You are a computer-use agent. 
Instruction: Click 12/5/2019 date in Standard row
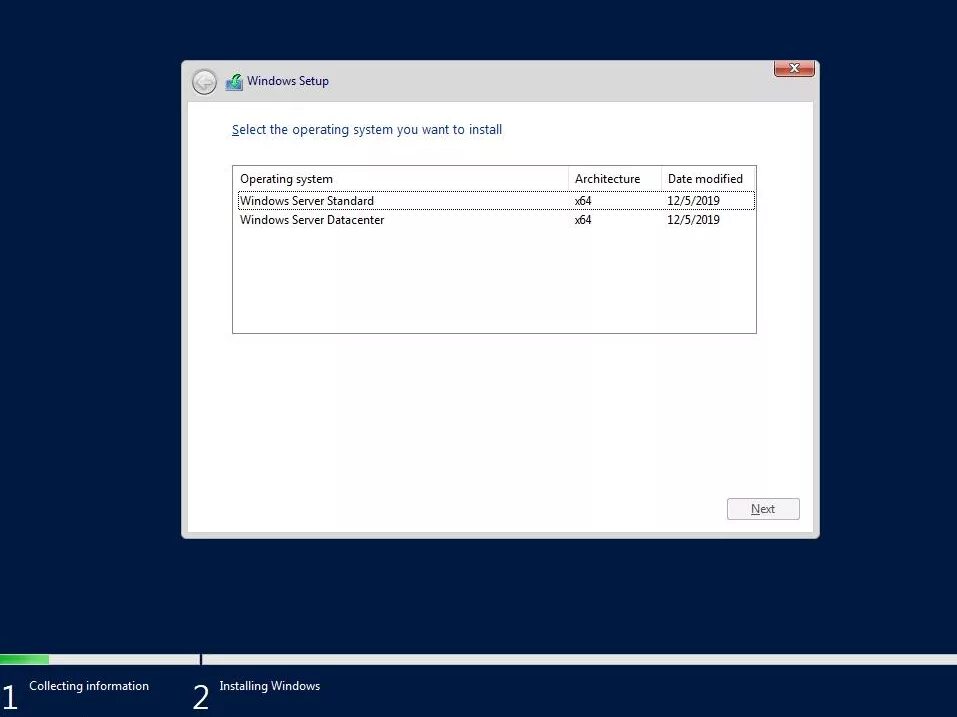click(x=693, y=201)
